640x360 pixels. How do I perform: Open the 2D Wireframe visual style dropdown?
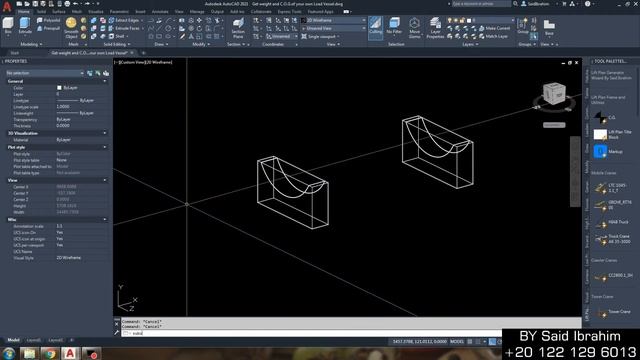tap(333, 20)
